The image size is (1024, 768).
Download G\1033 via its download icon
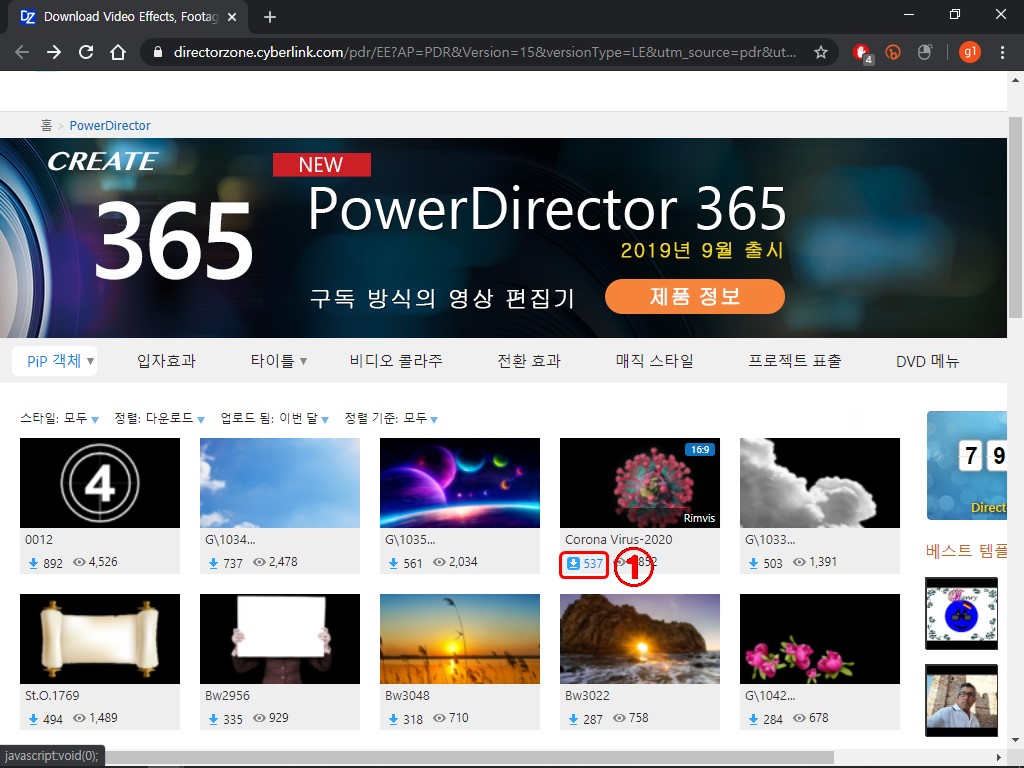[x=753, y=563]
